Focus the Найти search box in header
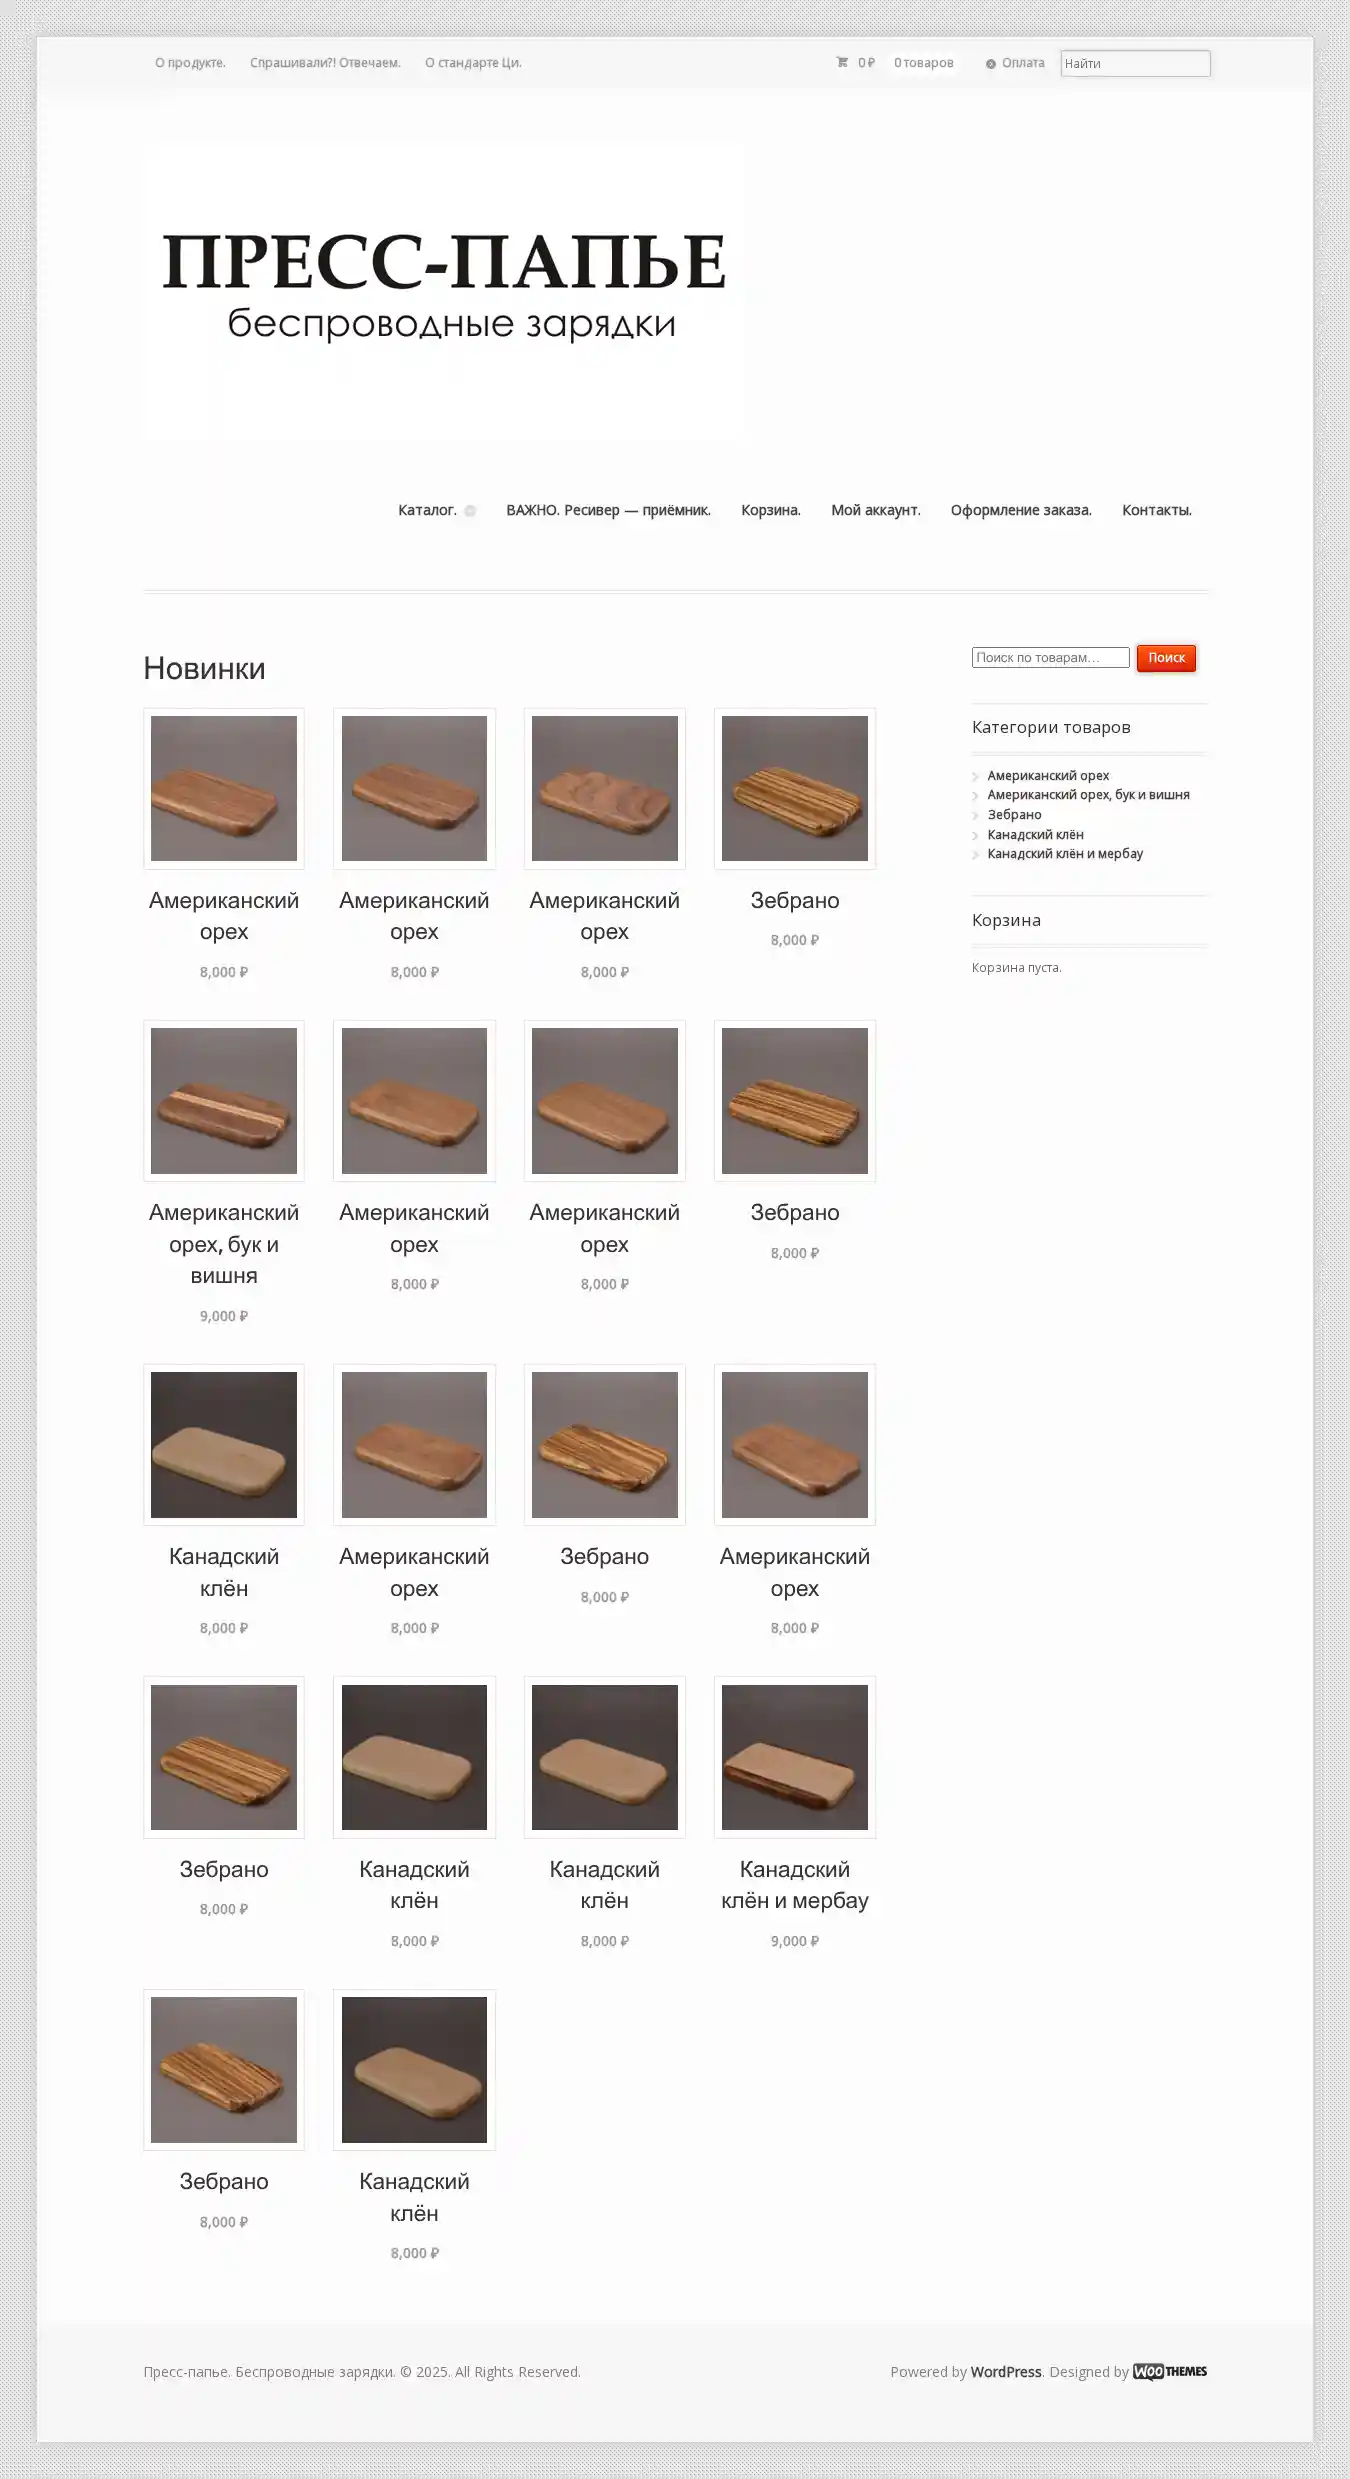Screen dimensions: 1350x2479 coord(1134,63)
